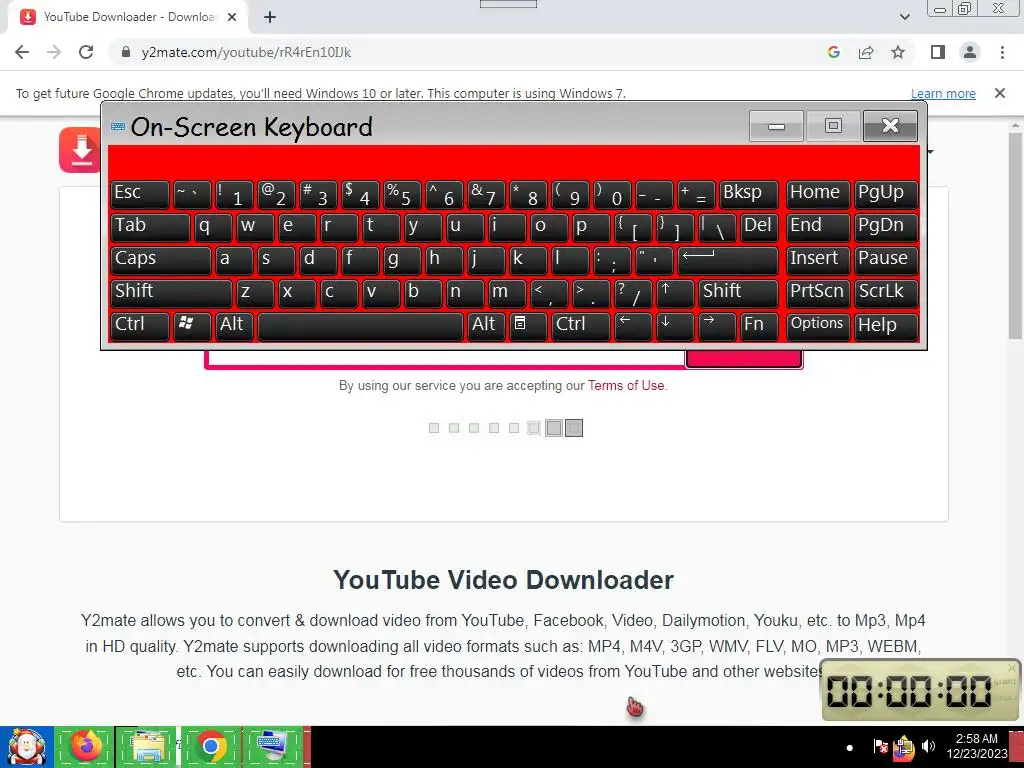Toggle the left Shift key
This screenshot has height=768, width=1024.
(x=171, y=292)
